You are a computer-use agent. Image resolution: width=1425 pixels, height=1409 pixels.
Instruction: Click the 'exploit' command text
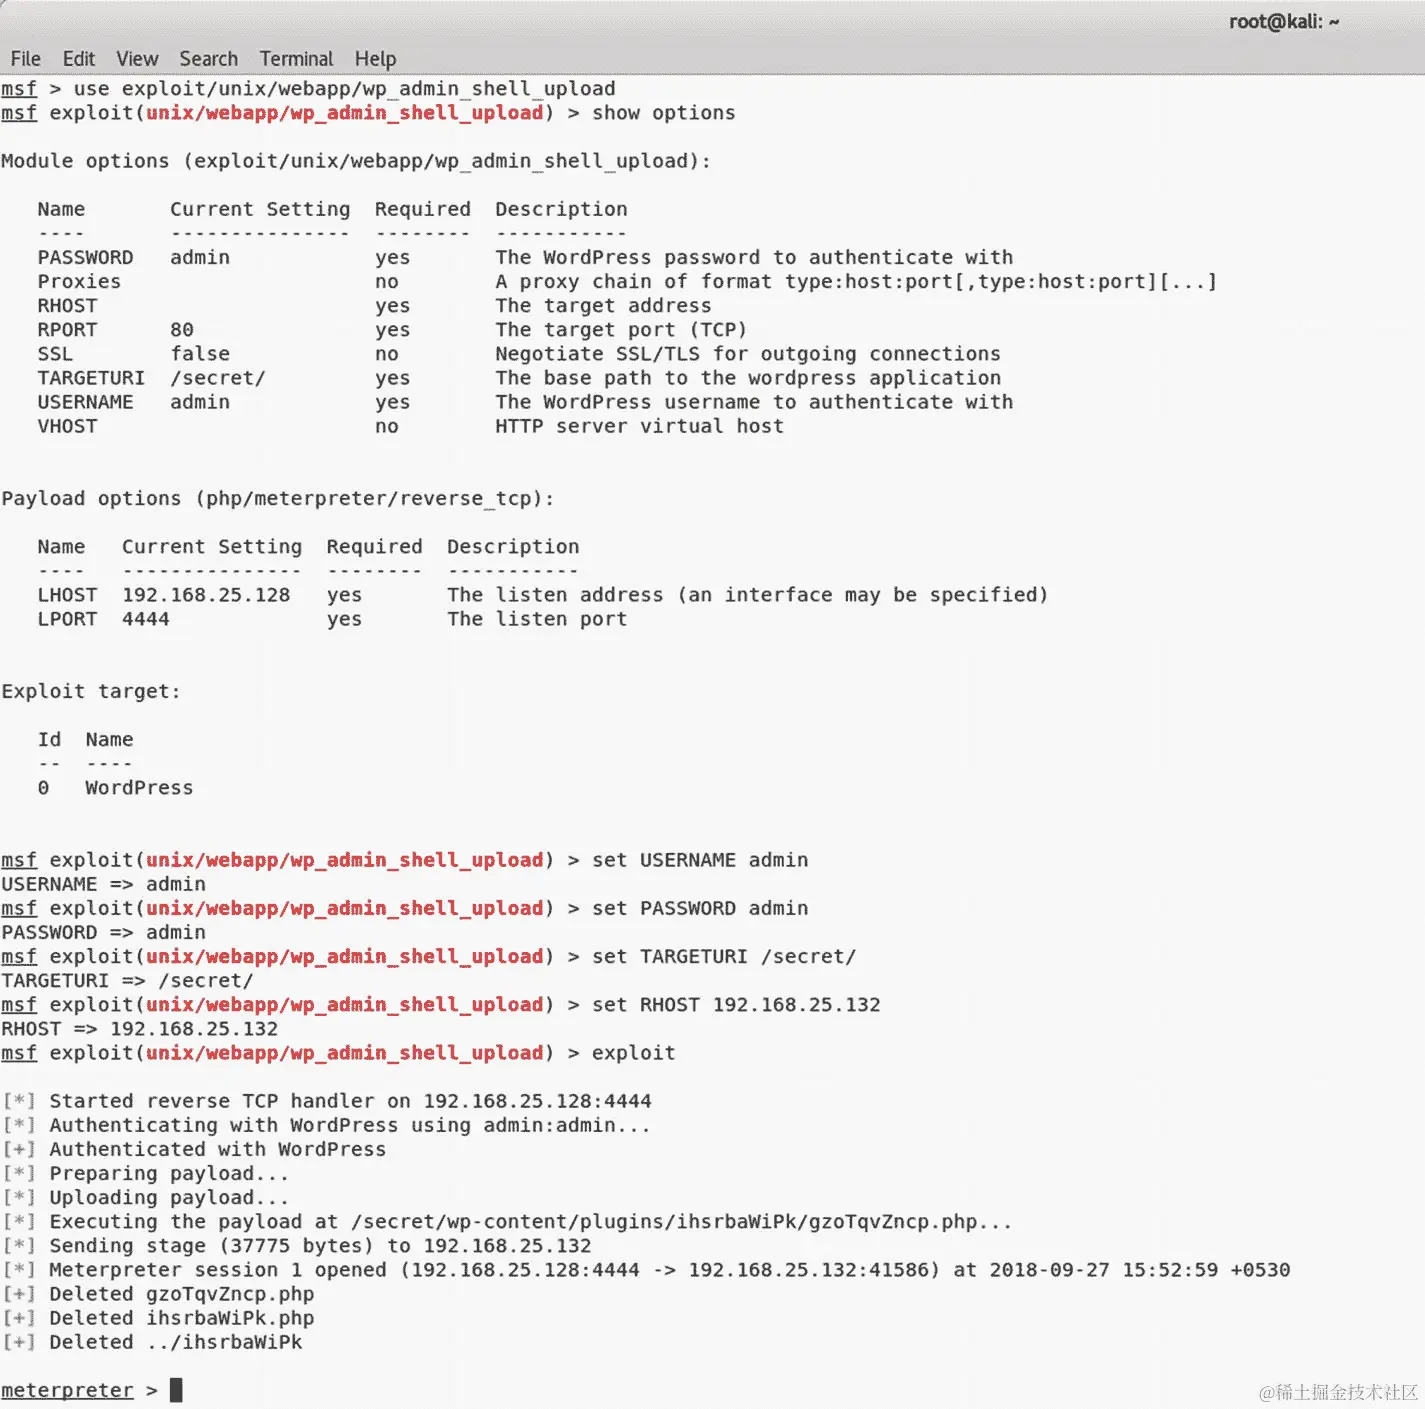pos(633,1053)
